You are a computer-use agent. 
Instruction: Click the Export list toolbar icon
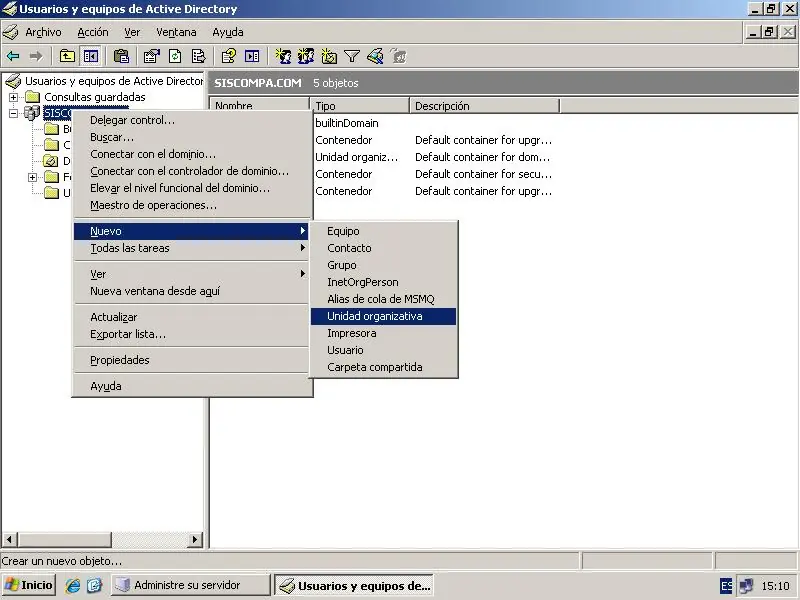pos(198,56)
